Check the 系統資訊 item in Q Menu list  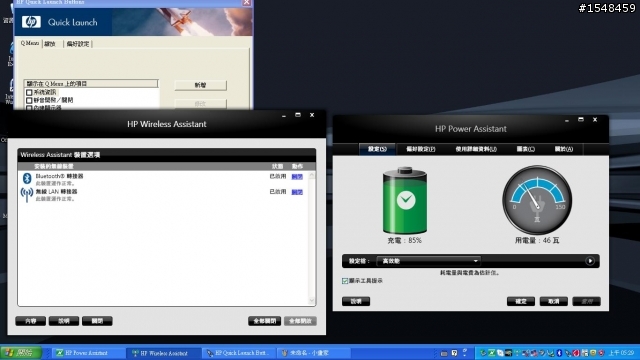[29, 93]
